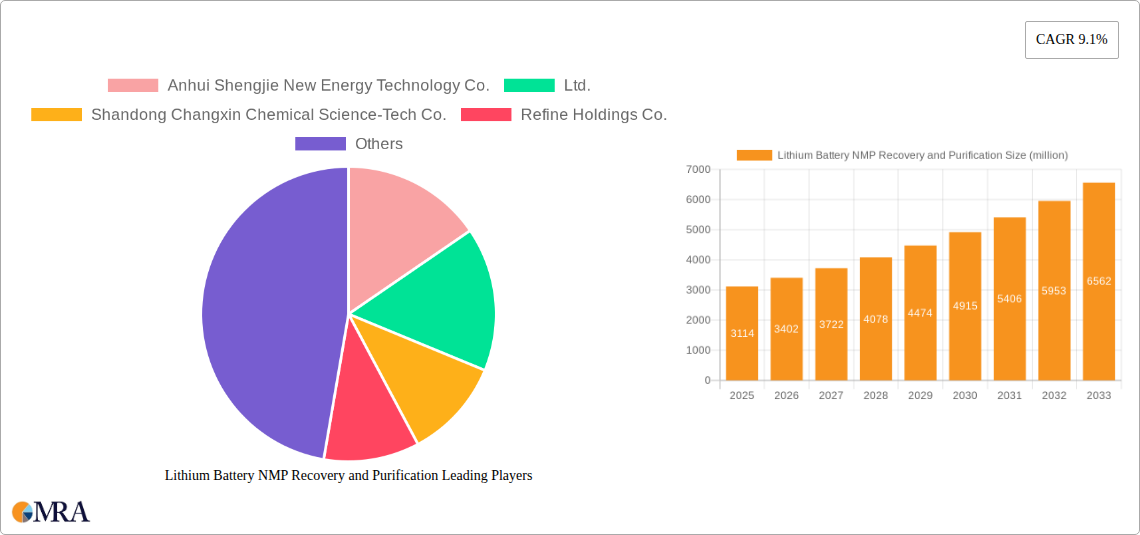This screenshot has height=535, width=1140.
Task: Select the 2029 bar valued 4474
Action: coord(920,313)
